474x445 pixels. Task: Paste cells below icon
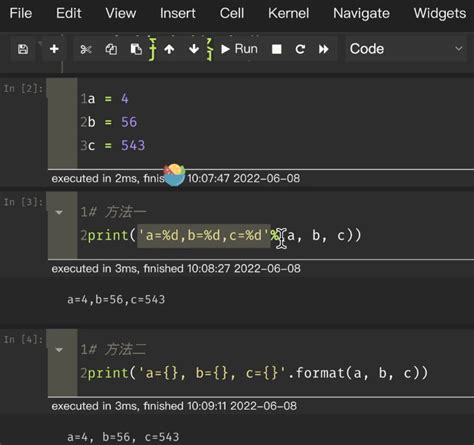tap(136, 49)
